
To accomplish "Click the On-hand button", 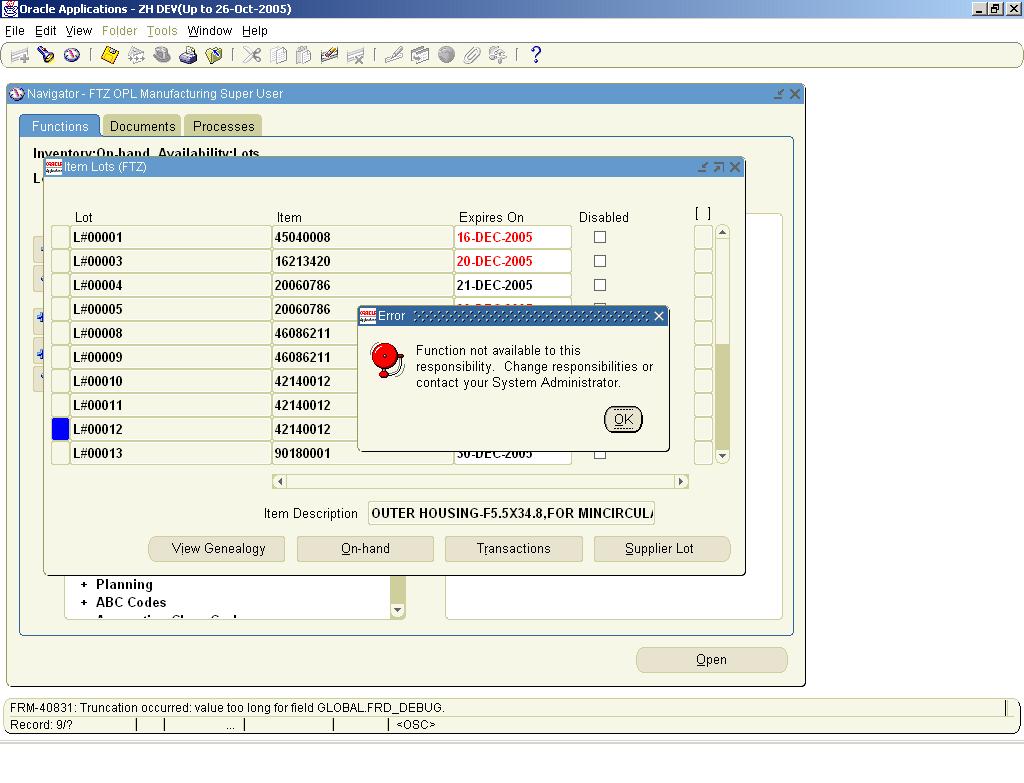I will pos(365,549).
